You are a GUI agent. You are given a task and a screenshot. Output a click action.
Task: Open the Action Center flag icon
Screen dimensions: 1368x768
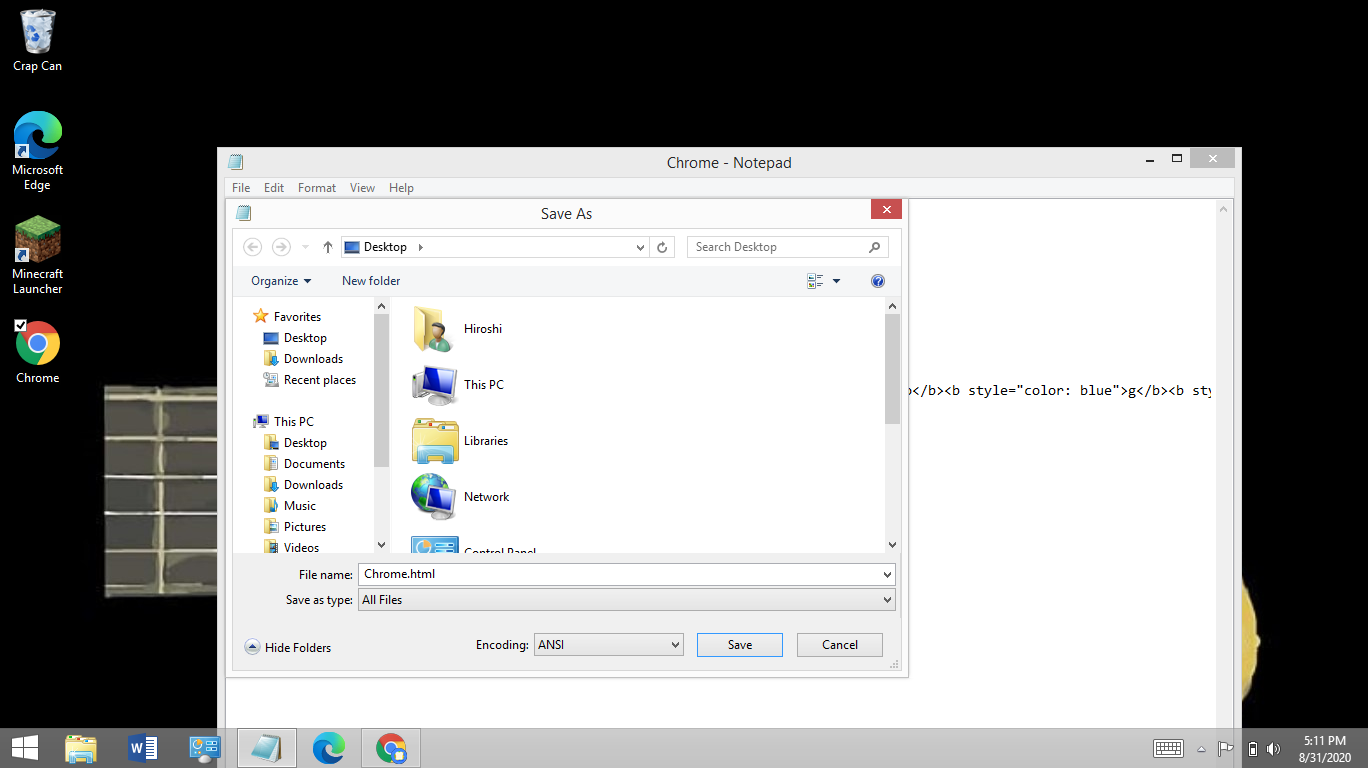tap(1225, 749)
